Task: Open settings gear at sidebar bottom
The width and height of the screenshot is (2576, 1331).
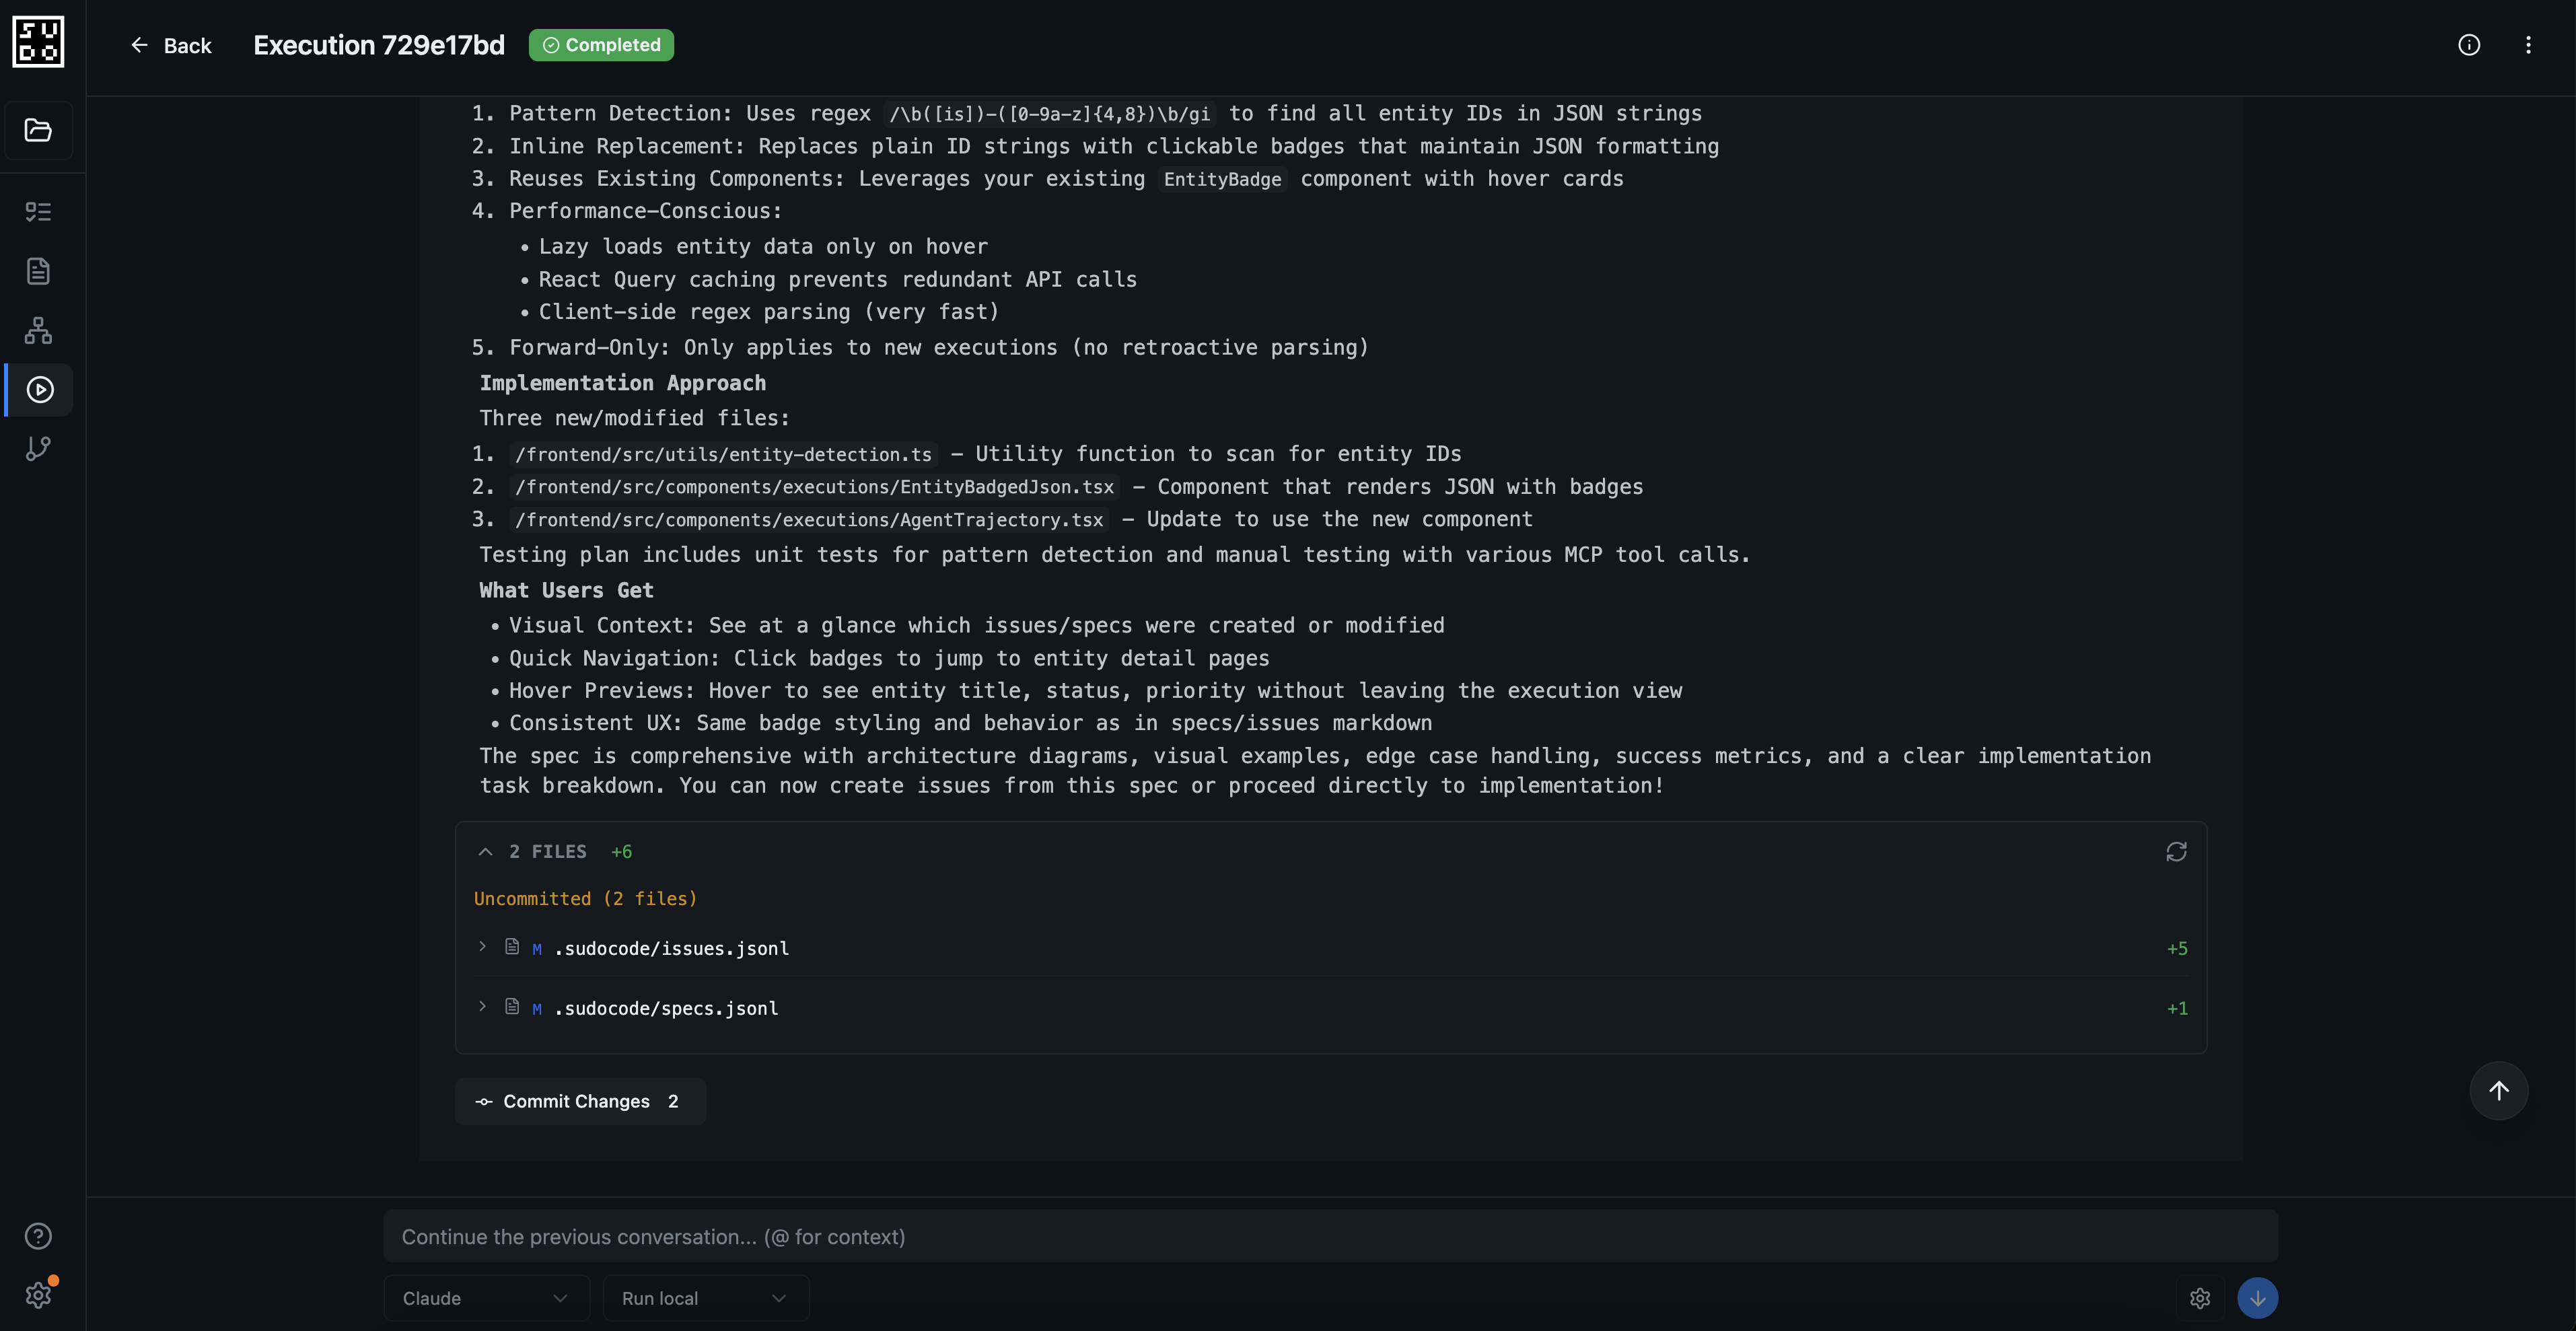Action: [38, 1296]
